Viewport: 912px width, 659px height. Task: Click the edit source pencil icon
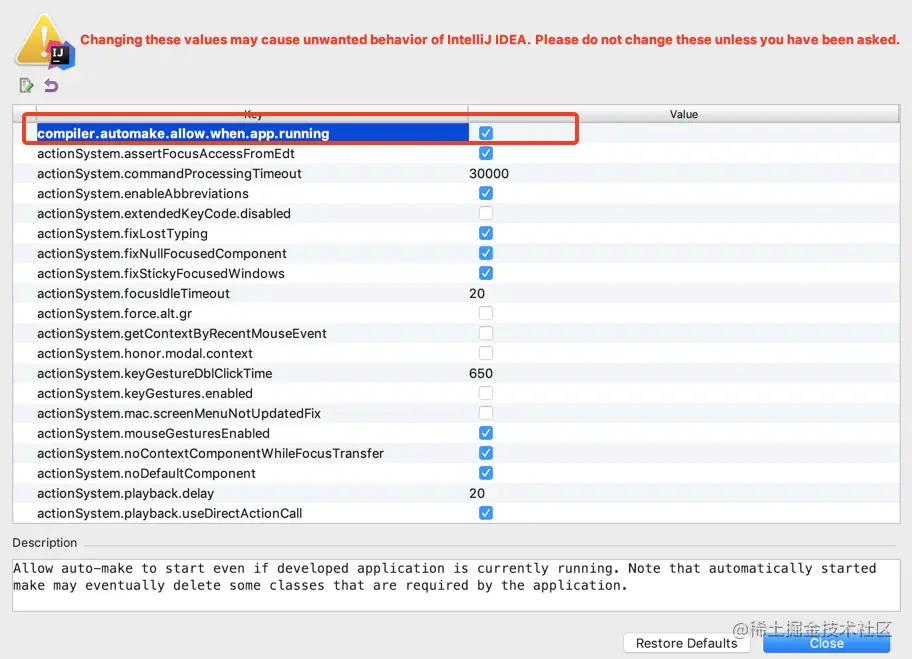tap(26, 86)
